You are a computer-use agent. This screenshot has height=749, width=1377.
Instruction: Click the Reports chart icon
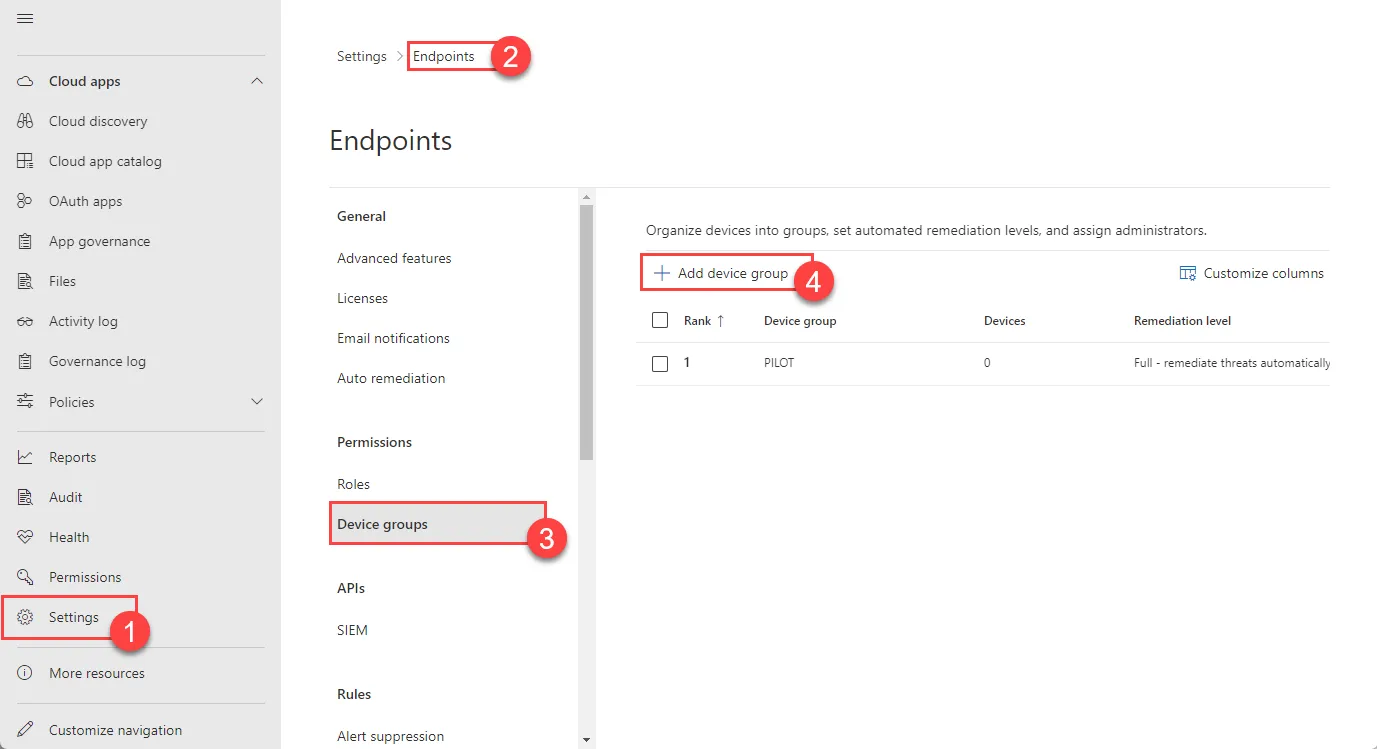(25, 457)
